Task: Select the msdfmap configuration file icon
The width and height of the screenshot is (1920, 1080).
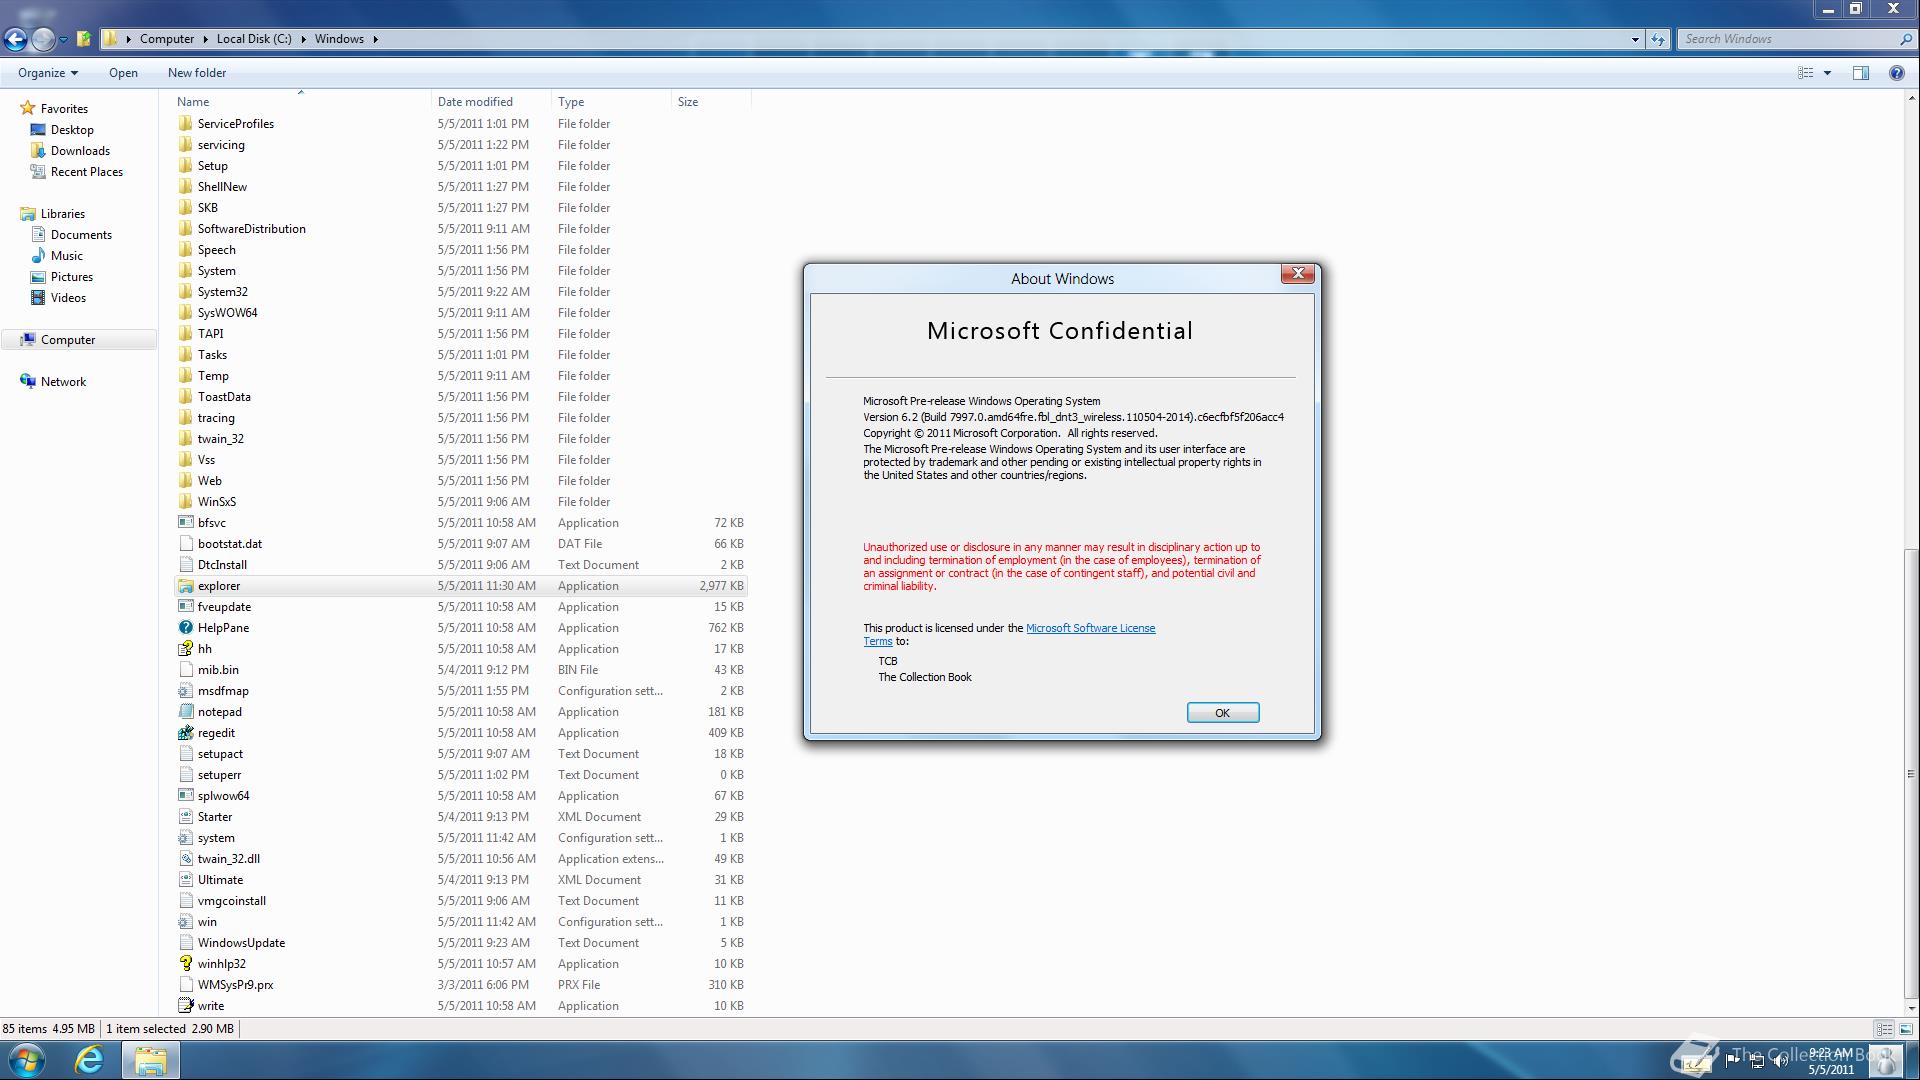Action: coord(185,691)
